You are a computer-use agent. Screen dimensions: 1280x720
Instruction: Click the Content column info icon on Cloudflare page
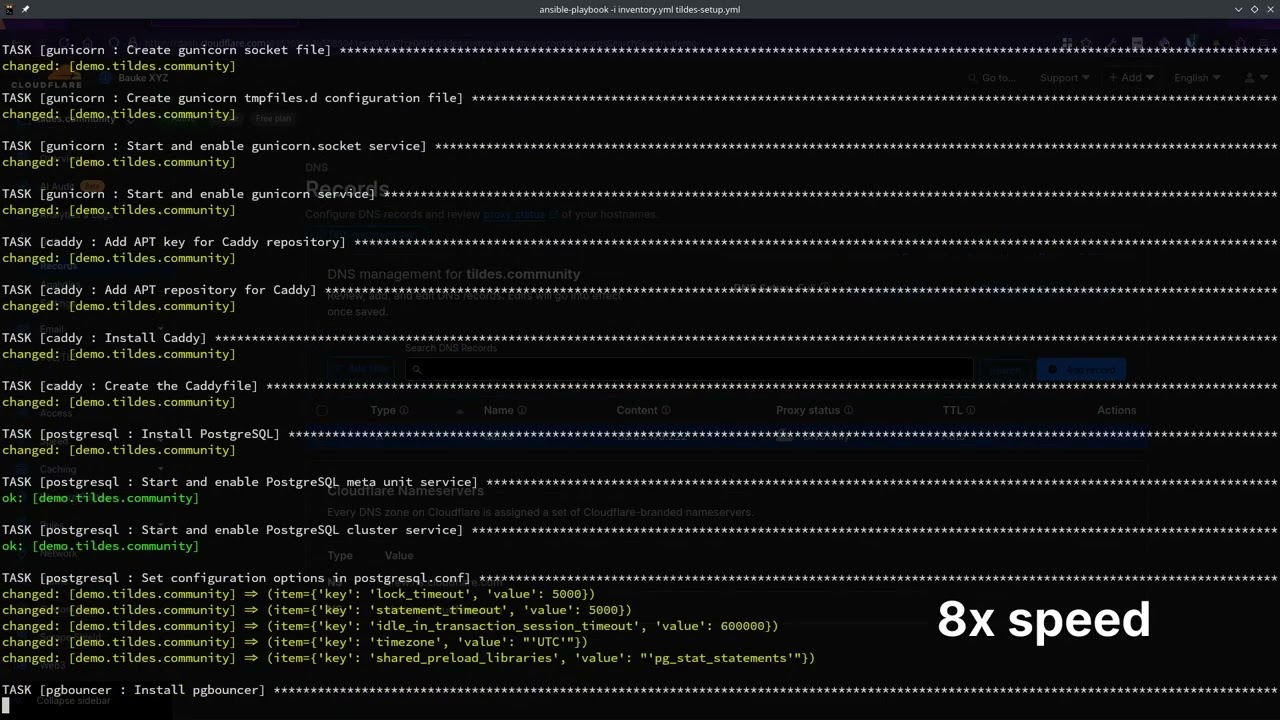click(666, 410)
